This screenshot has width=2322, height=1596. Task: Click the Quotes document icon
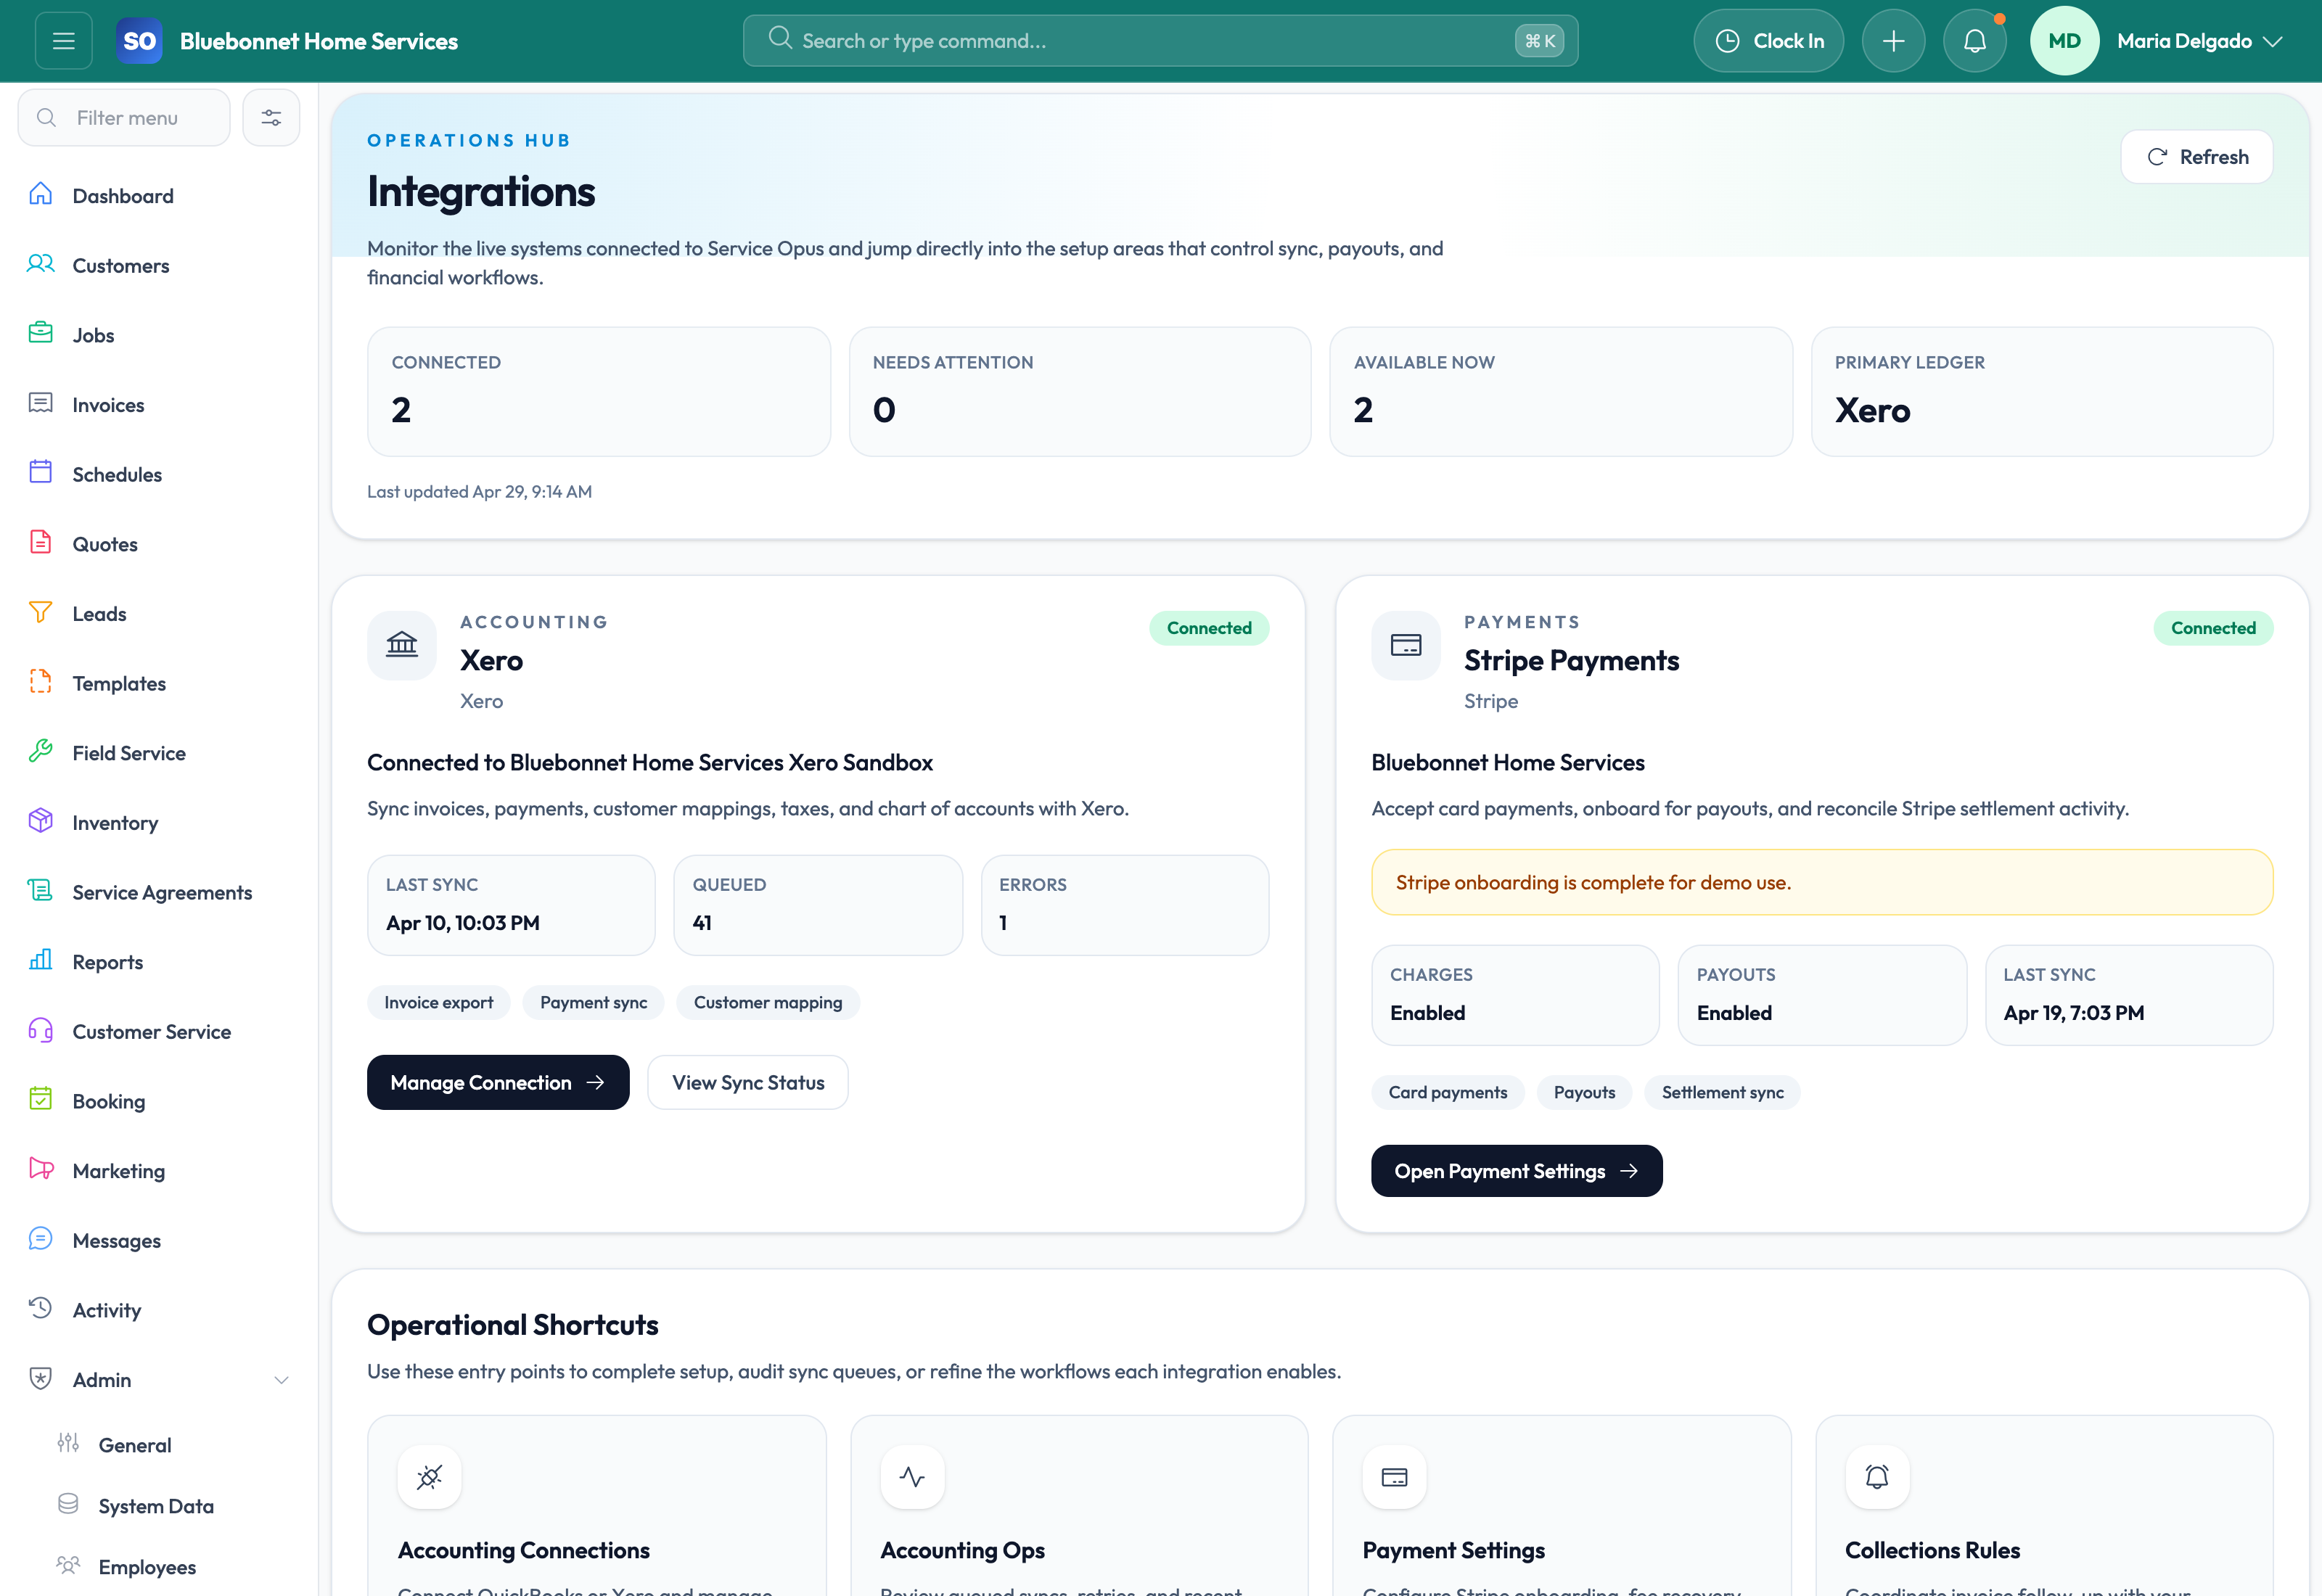click(x=41, y=542)
